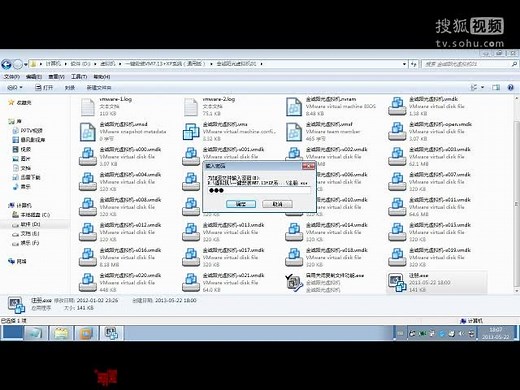Close the password dialog with red X

click(308, 166)
